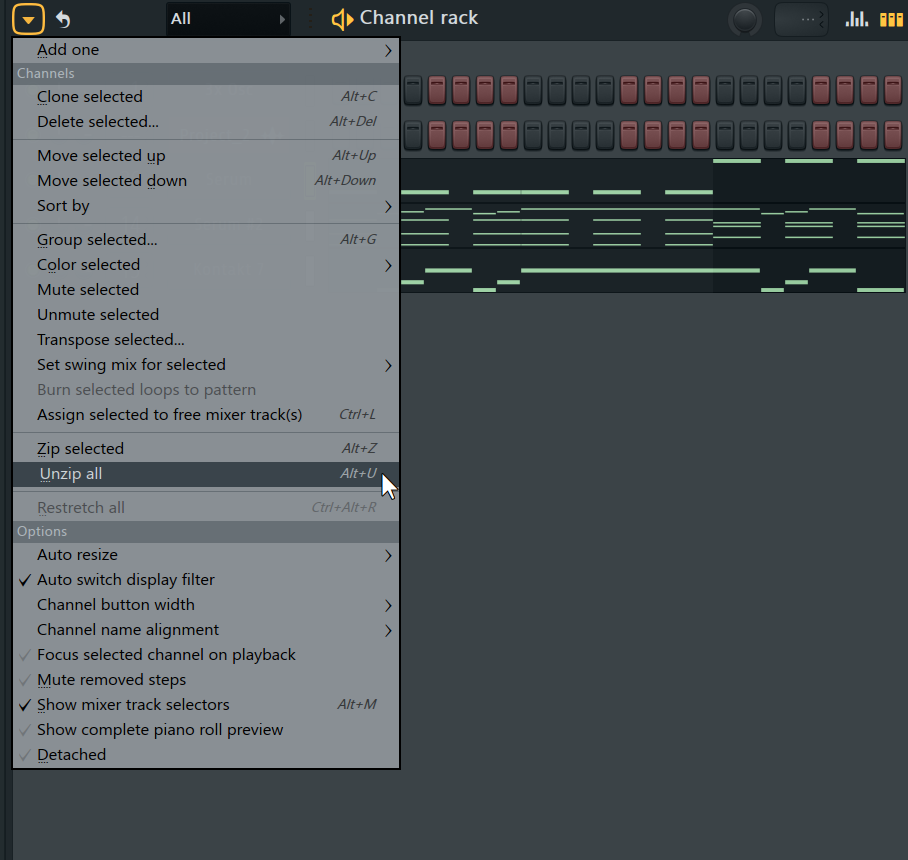
Task: Adjust the round swing knob in the toolbar
Action: coord(745,18)
